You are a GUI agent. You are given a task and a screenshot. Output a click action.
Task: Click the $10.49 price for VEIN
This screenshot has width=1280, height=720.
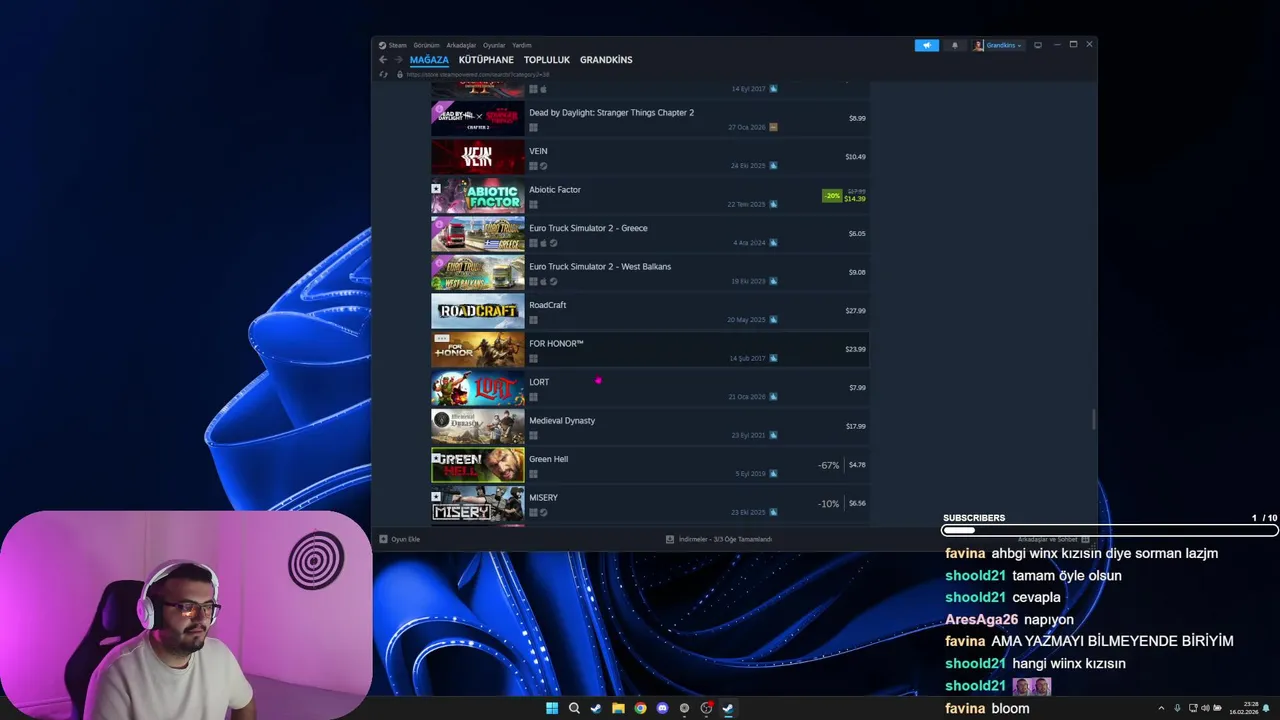point(855,157)
